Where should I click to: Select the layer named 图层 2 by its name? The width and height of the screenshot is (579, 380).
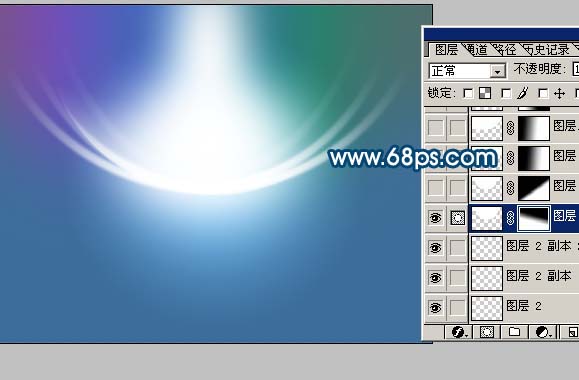point(524,306)
